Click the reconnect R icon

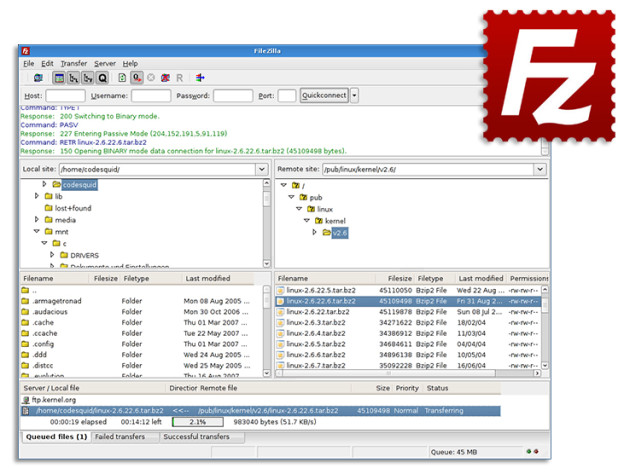[179, 78]
